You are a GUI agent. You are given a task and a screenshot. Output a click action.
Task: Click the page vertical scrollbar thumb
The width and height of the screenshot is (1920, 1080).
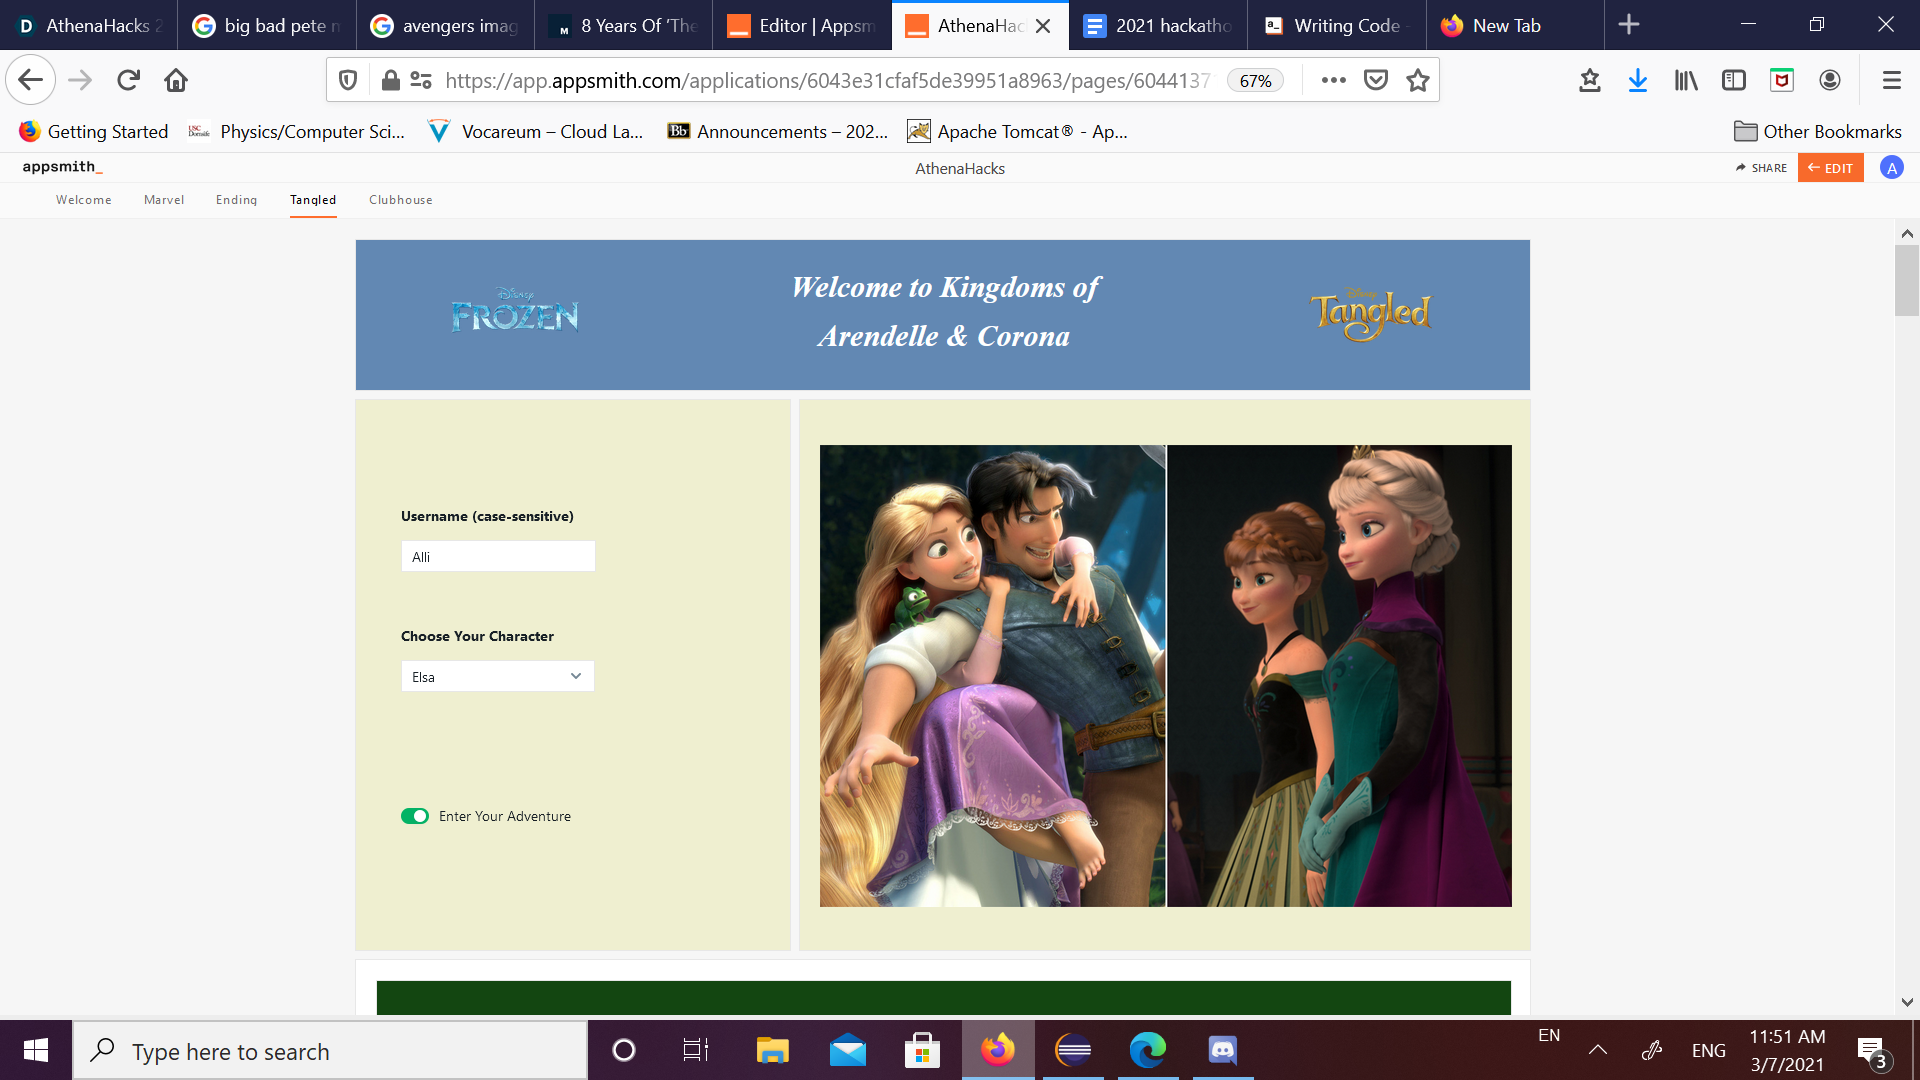[1906, 280]
